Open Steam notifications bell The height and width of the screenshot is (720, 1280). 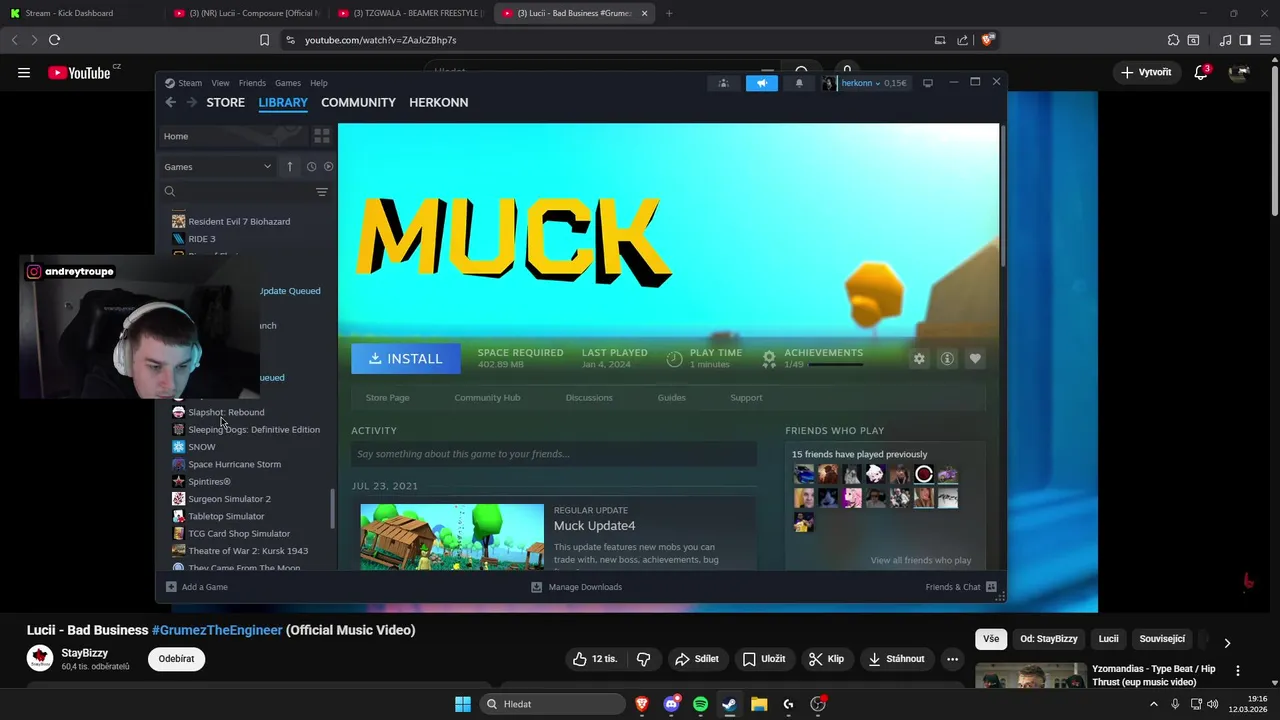click(x=799, y=83)
